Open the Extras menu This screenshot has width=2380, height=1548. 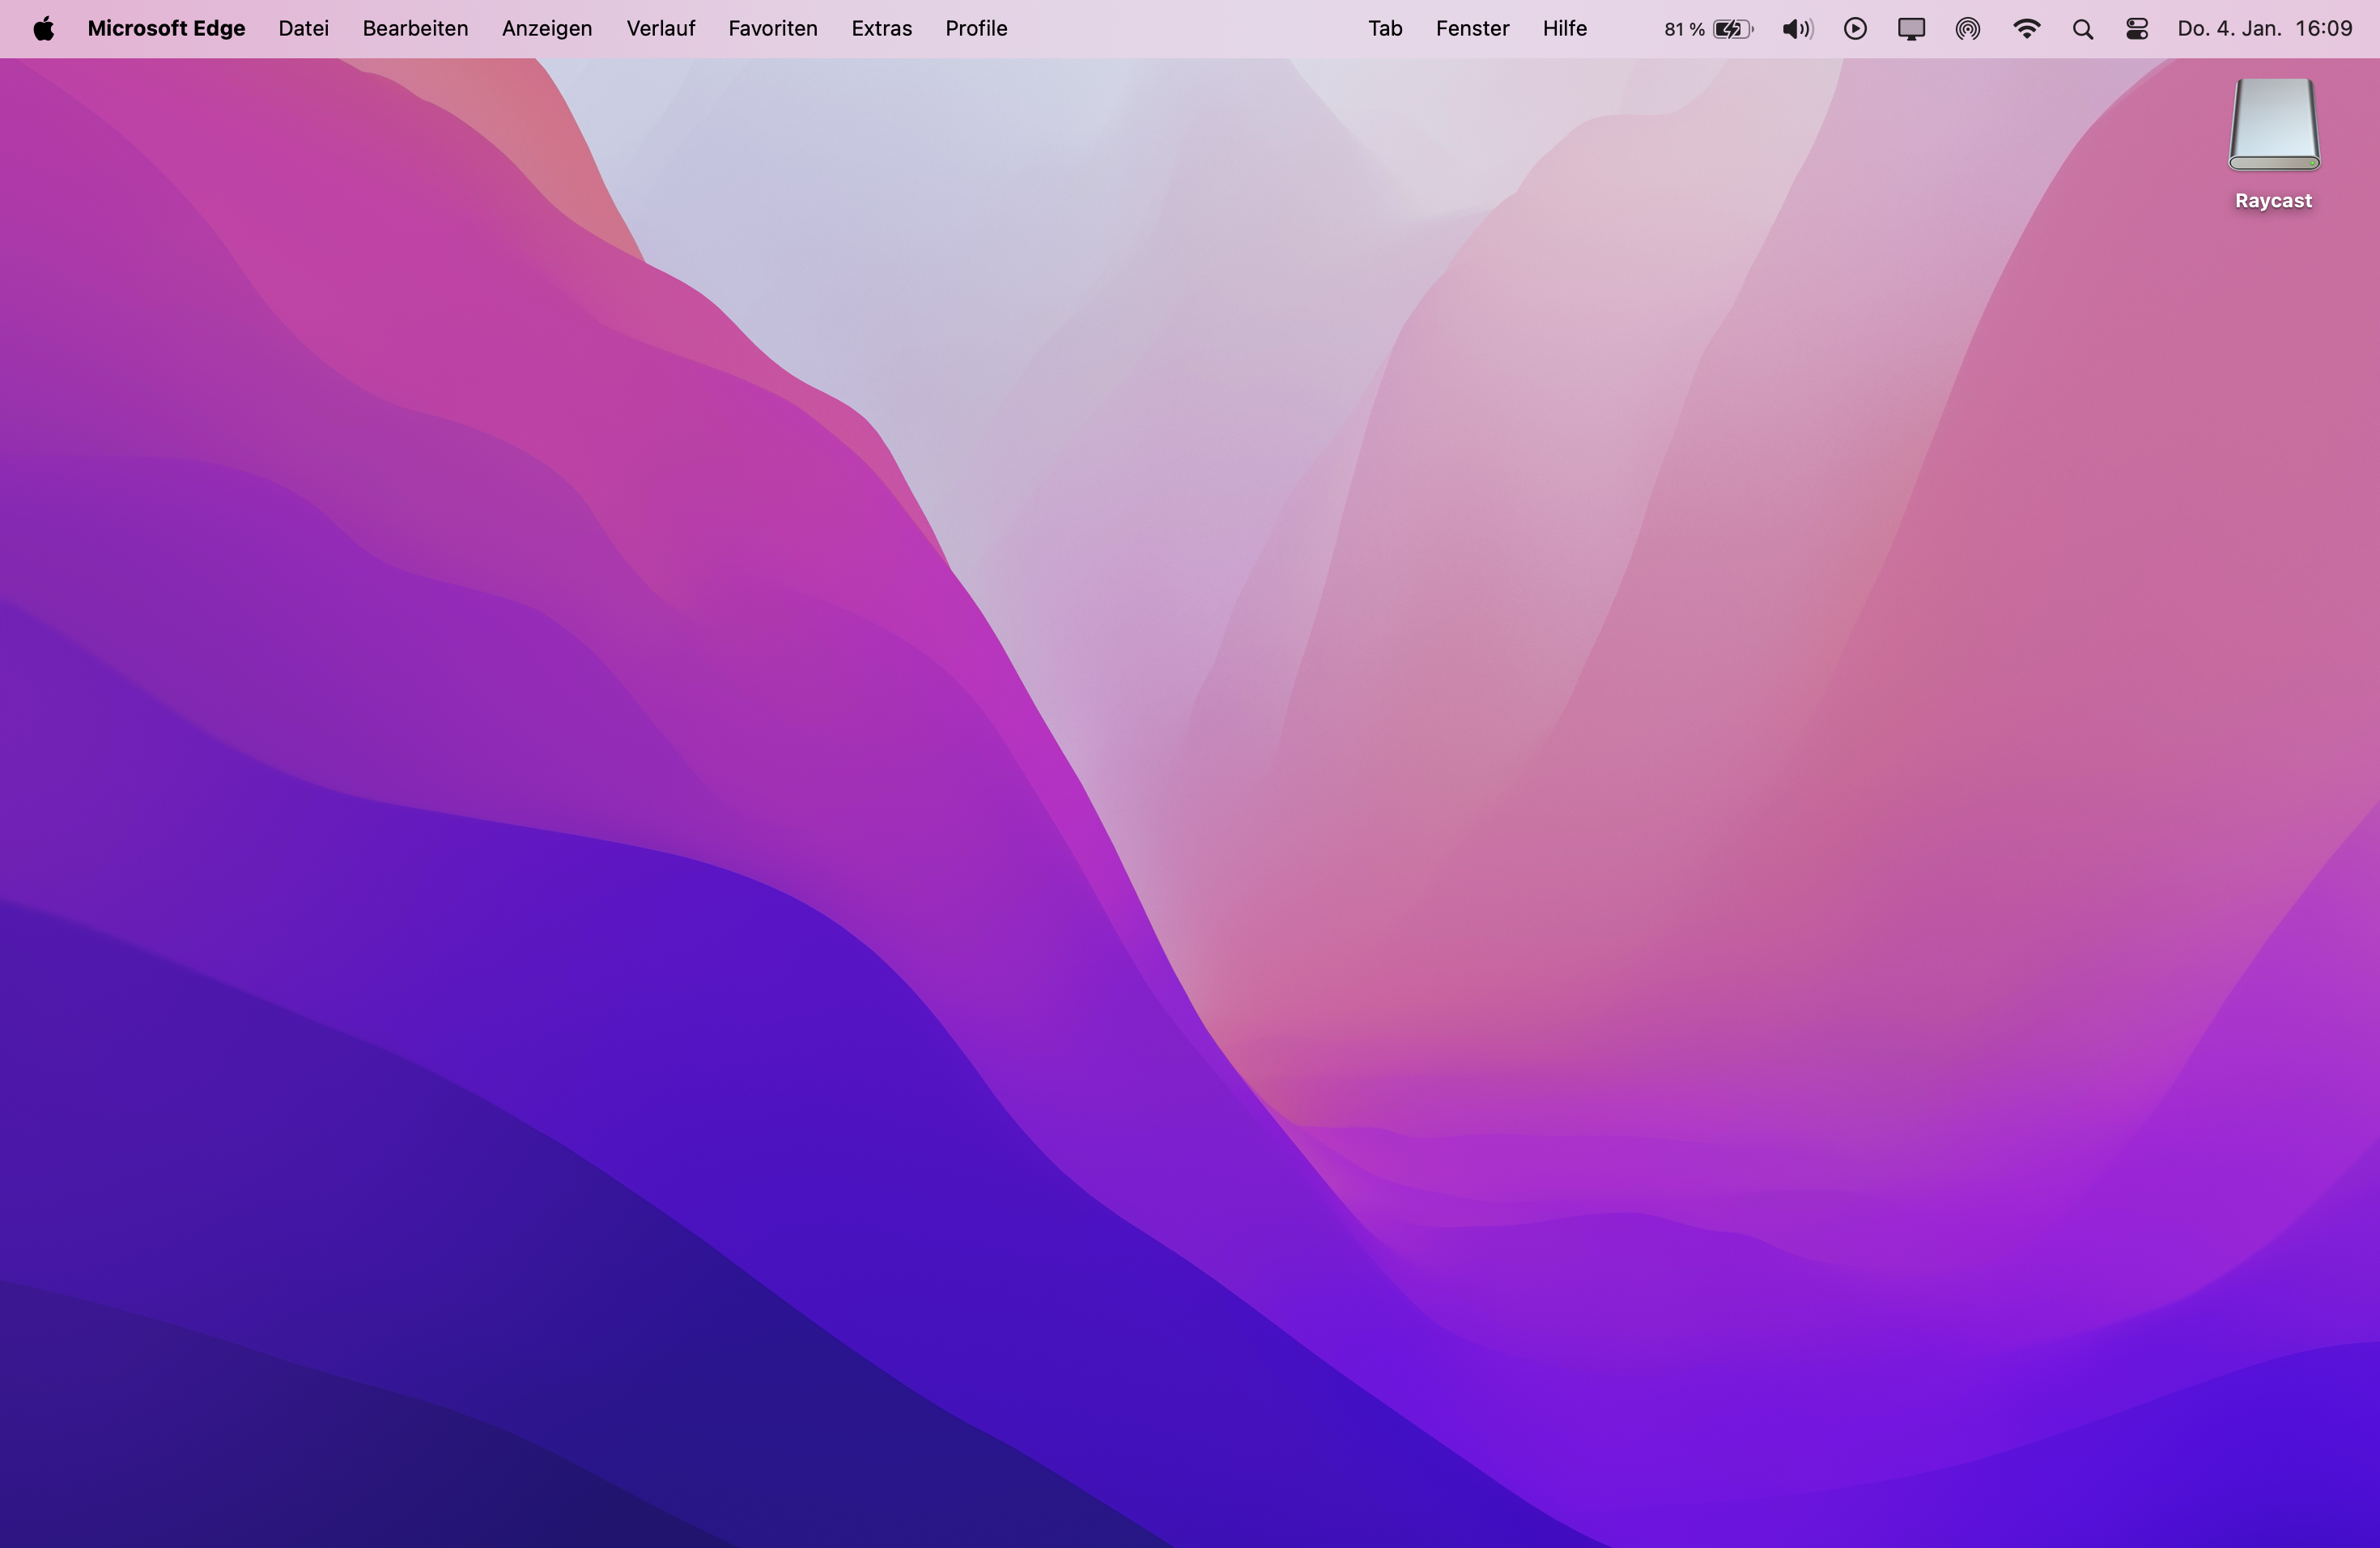pos(881,29)
